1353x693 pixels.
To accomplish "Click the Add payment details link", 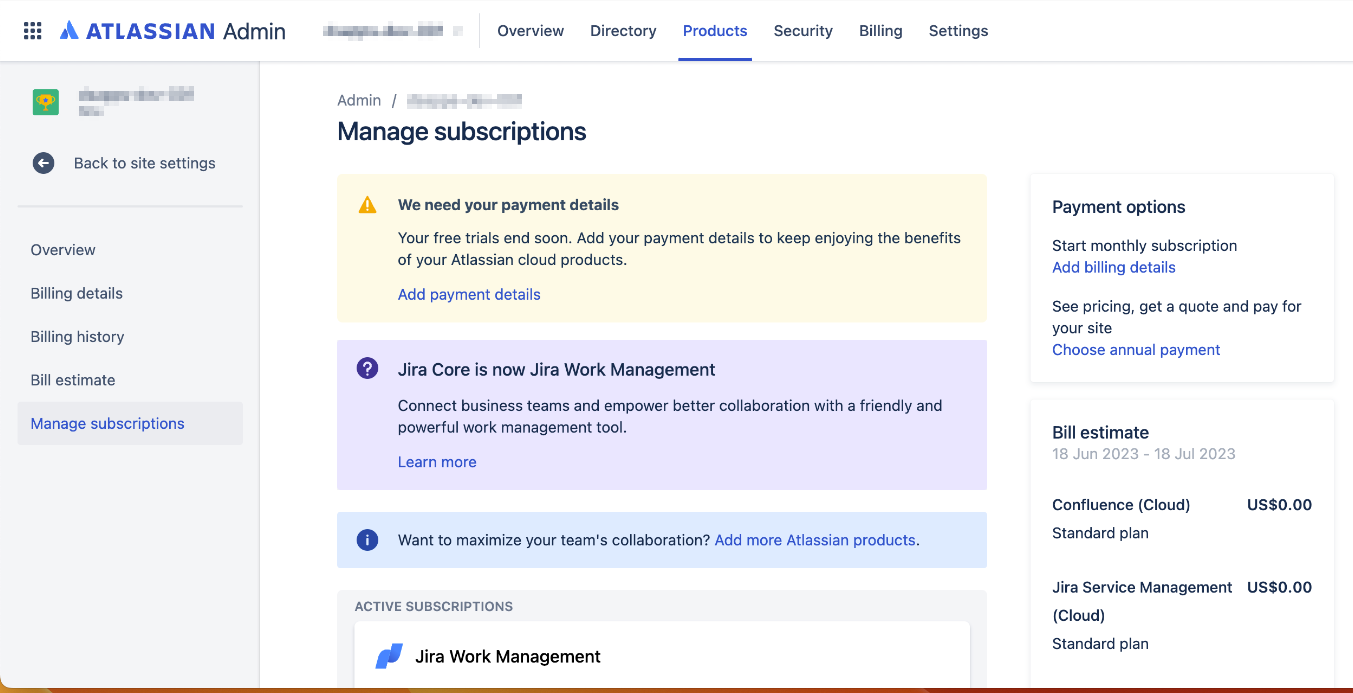I will (x=469, y=294).
